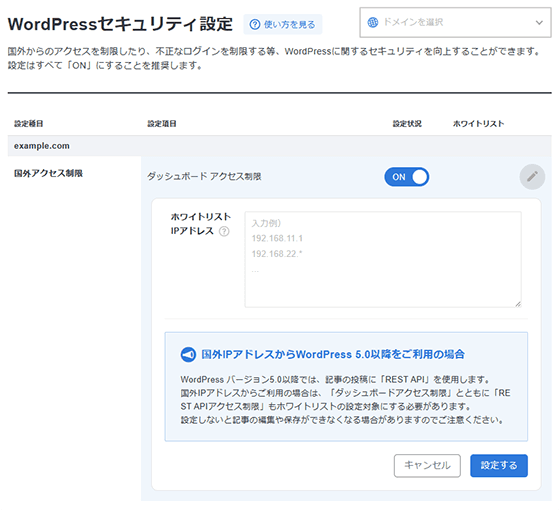The width and height of the screenshot is (560, 510).
Task: Click the question circle icon in 使い方を見る
Action: tap(255, 24)
